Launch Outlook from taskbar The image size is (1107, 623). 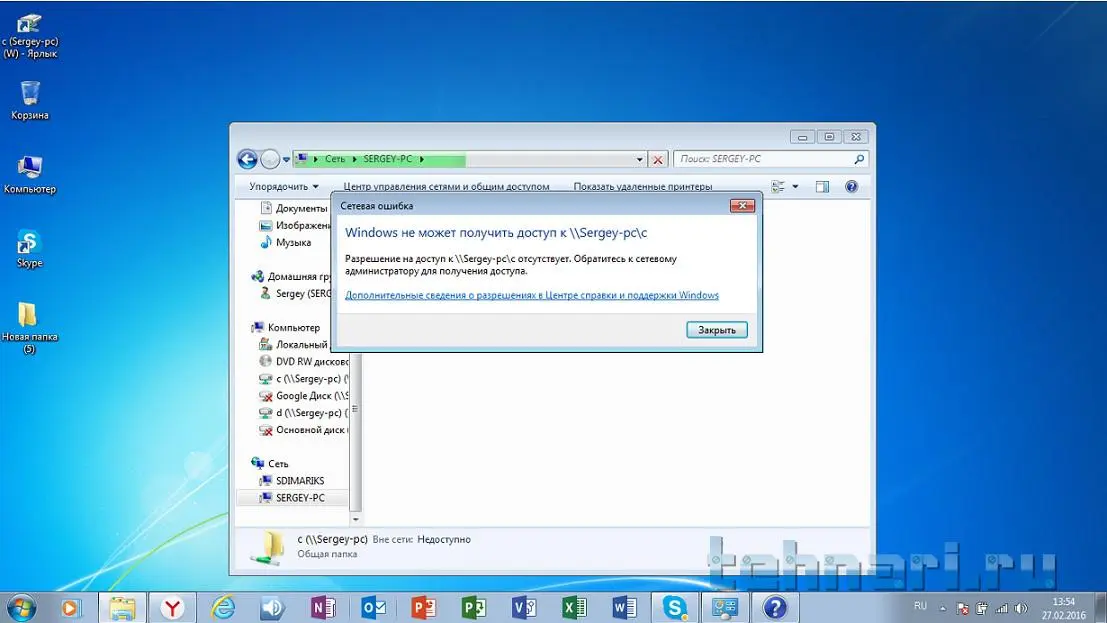pyautogui.click(x=373, y=607)
